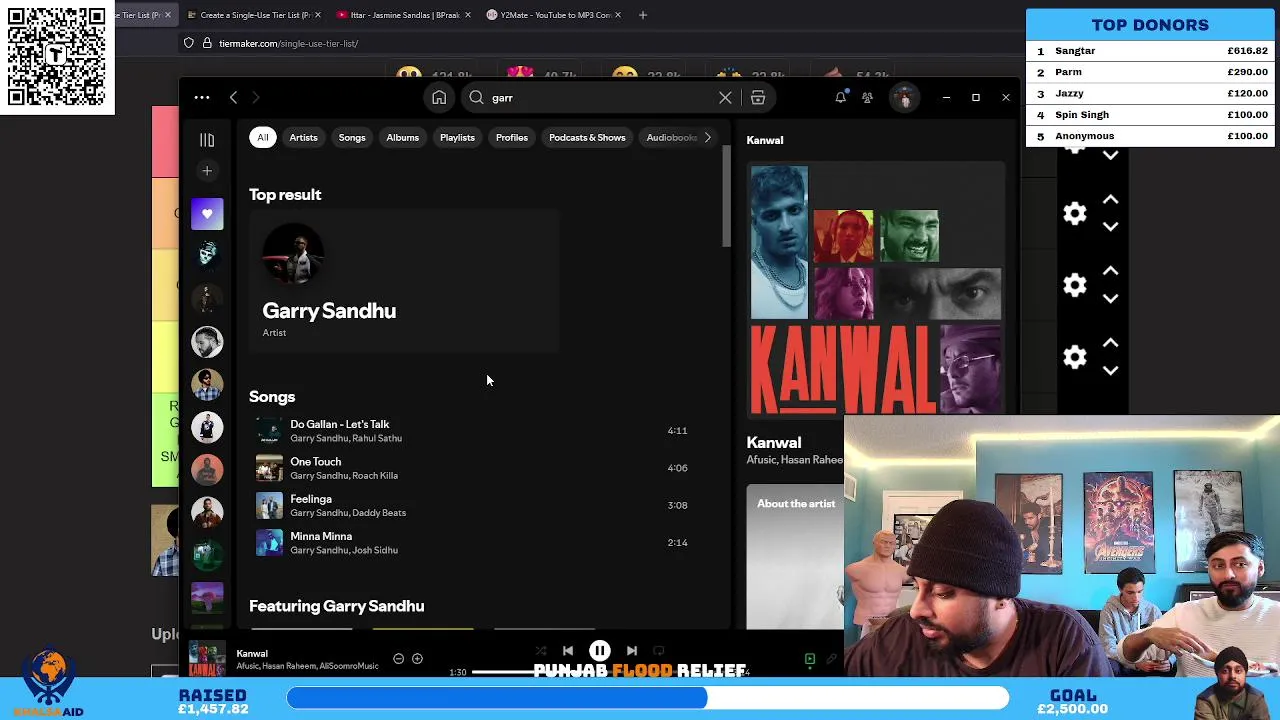
Task: Click Garry Sandhu artist picture
Action: click(x=293, y=254)
